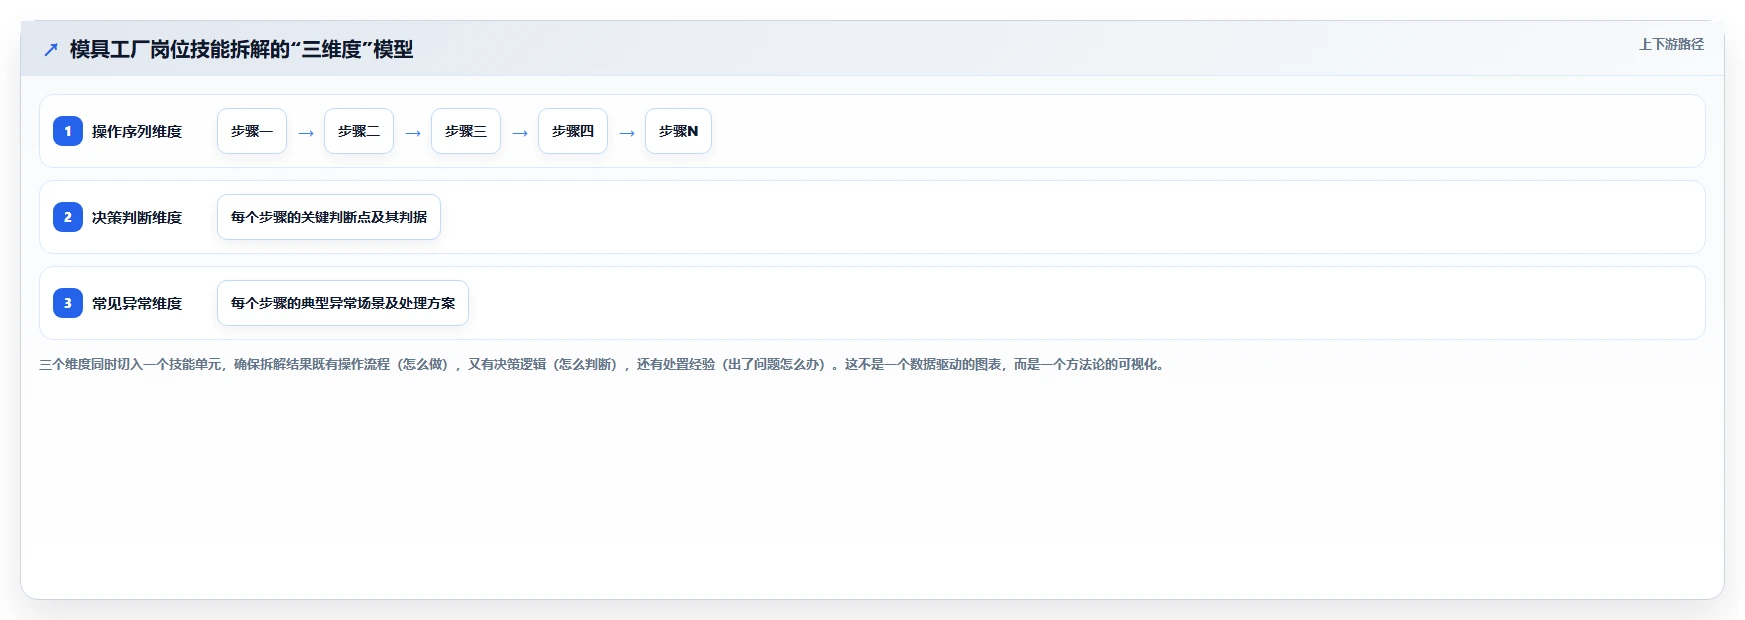This screenshot has width=1745, height=620.
Task: Select the 步骤一 step box
Action: point(252,131)
